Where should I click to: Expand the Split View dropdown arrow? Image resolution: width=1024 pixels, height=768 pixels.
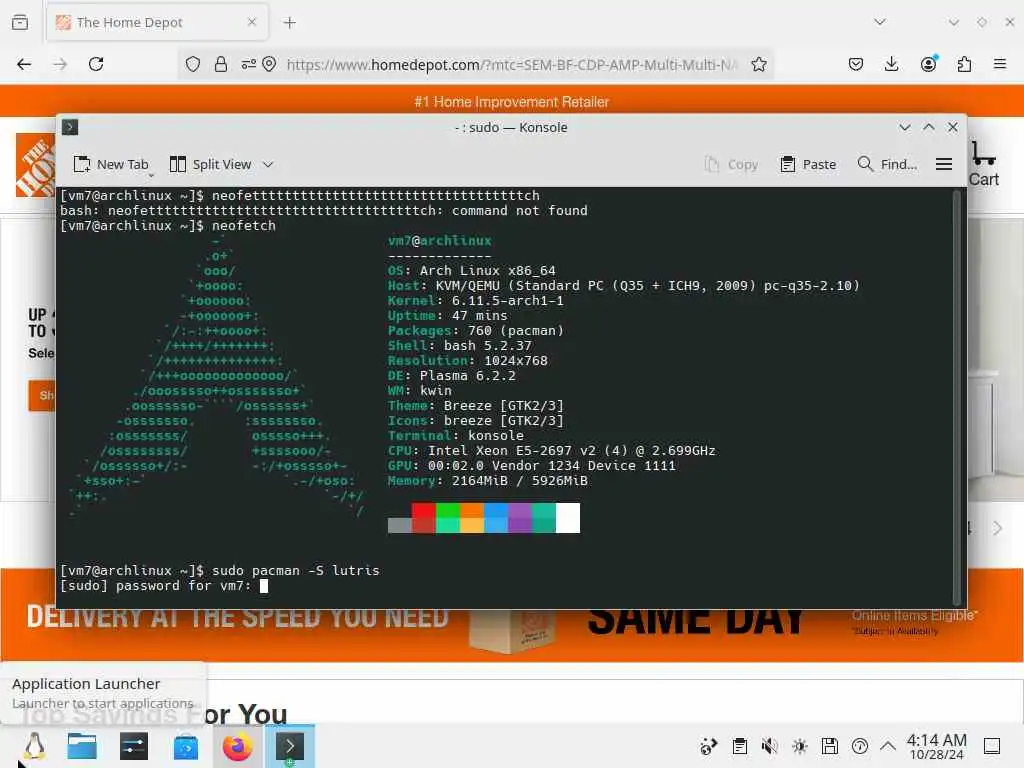click(x=268, y=165)
